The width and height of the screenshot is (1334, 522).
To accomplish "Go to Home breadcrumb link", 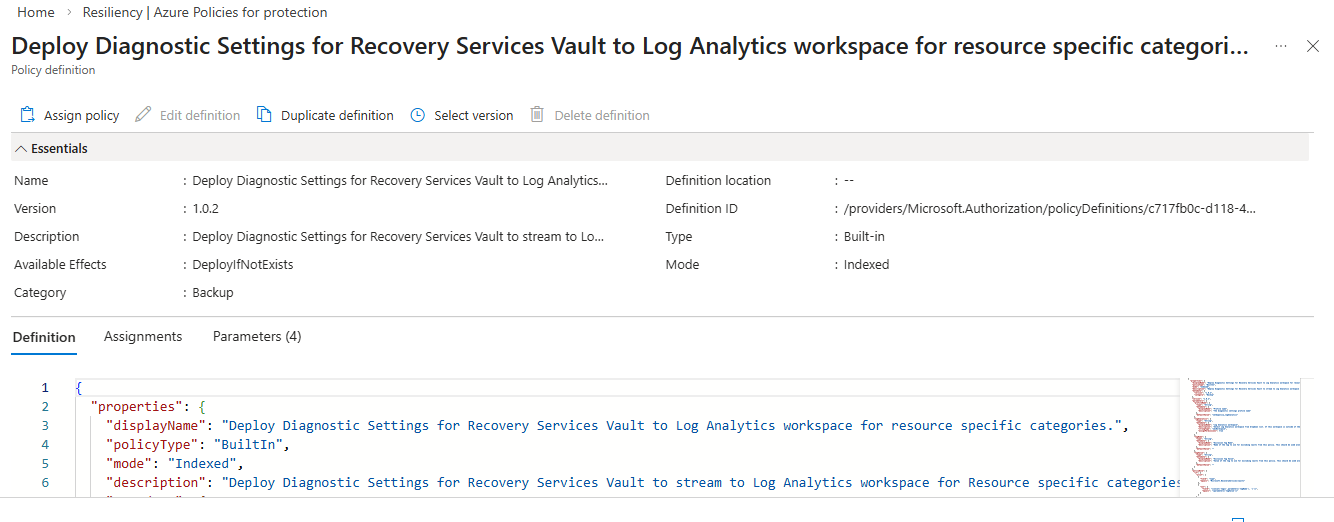I will coord(36,13).
